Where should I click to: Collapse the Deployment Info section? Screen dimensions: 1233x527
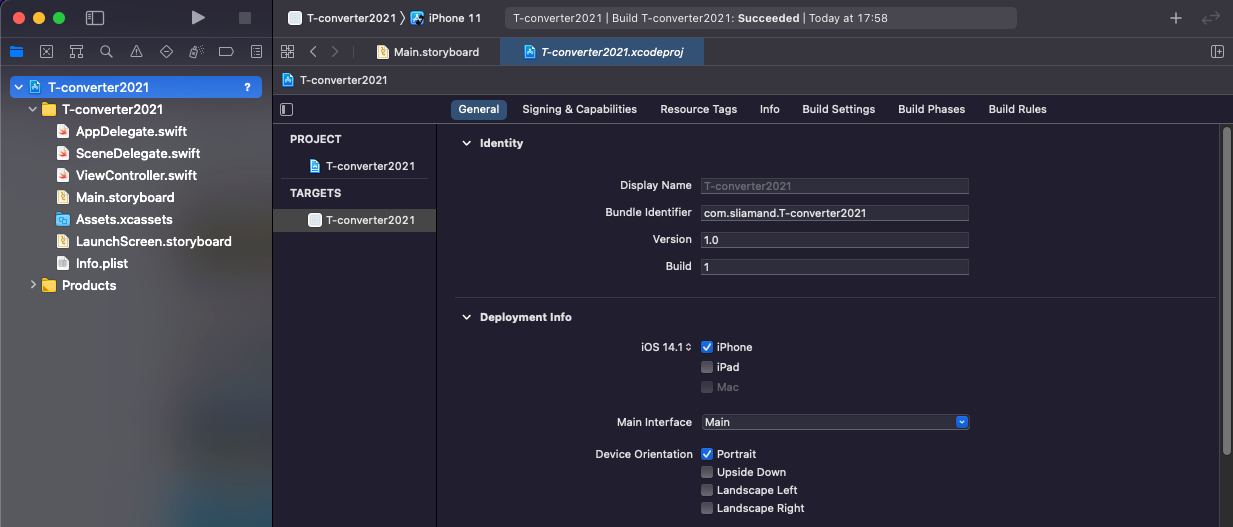[466, 317]
